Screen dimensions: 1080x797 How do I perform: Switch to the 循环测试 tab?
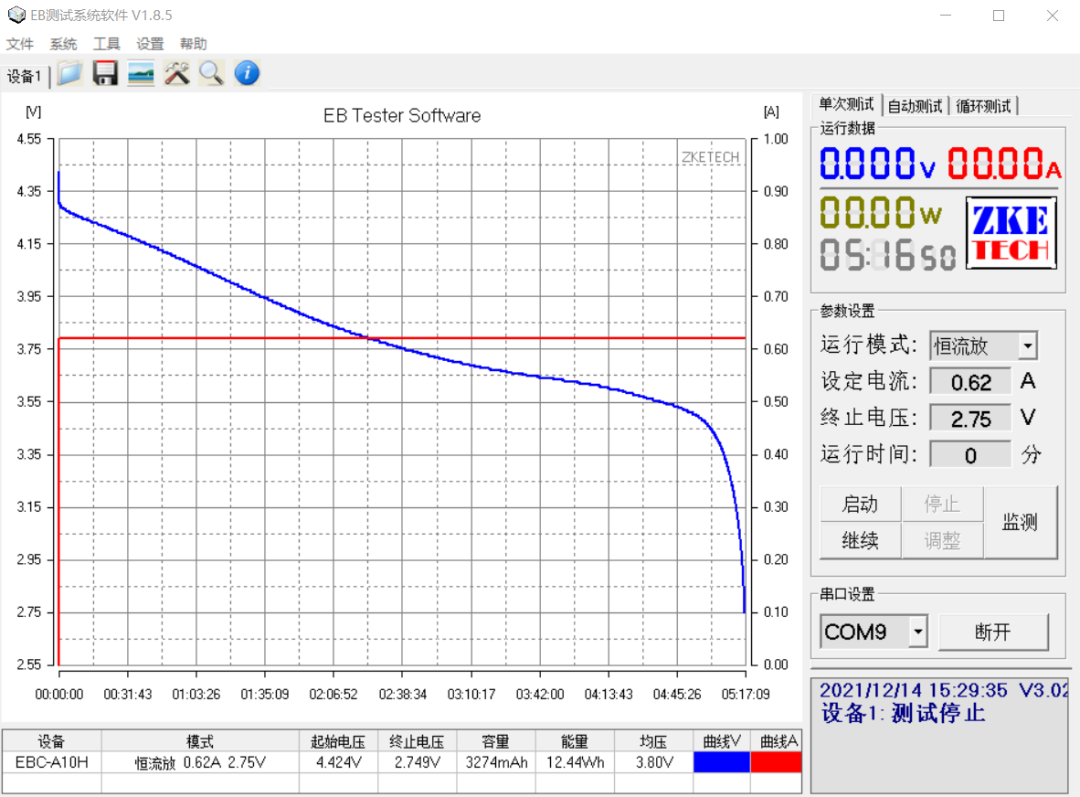tap(984, 106)
